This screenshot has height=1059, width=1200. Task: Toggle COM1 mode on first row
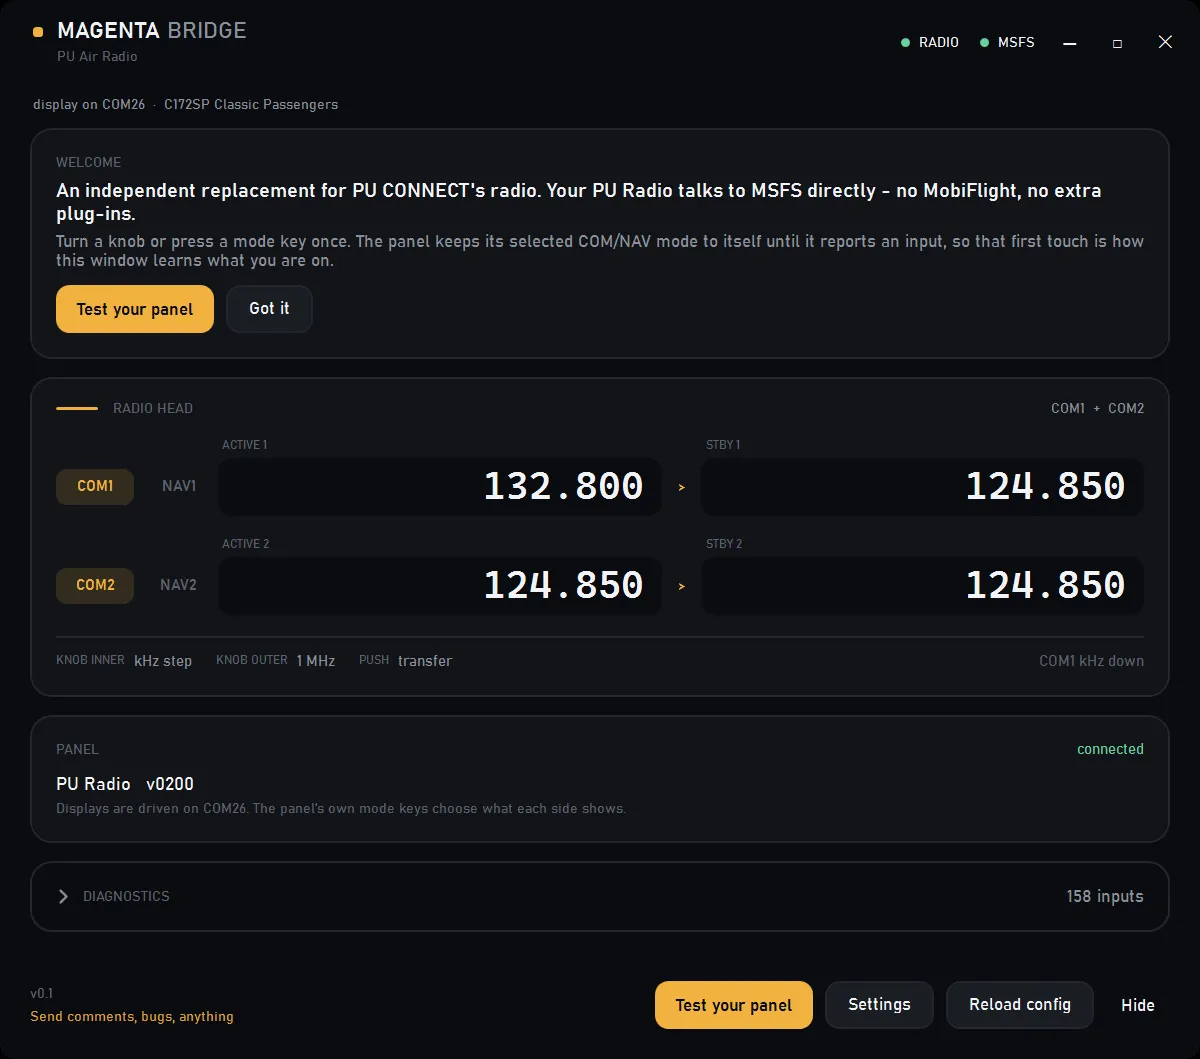(x=95, y=486)
